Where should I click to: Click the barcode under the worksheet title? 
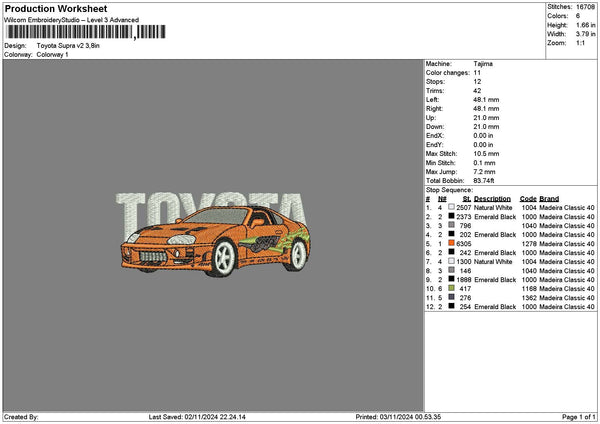click(86, 32)
